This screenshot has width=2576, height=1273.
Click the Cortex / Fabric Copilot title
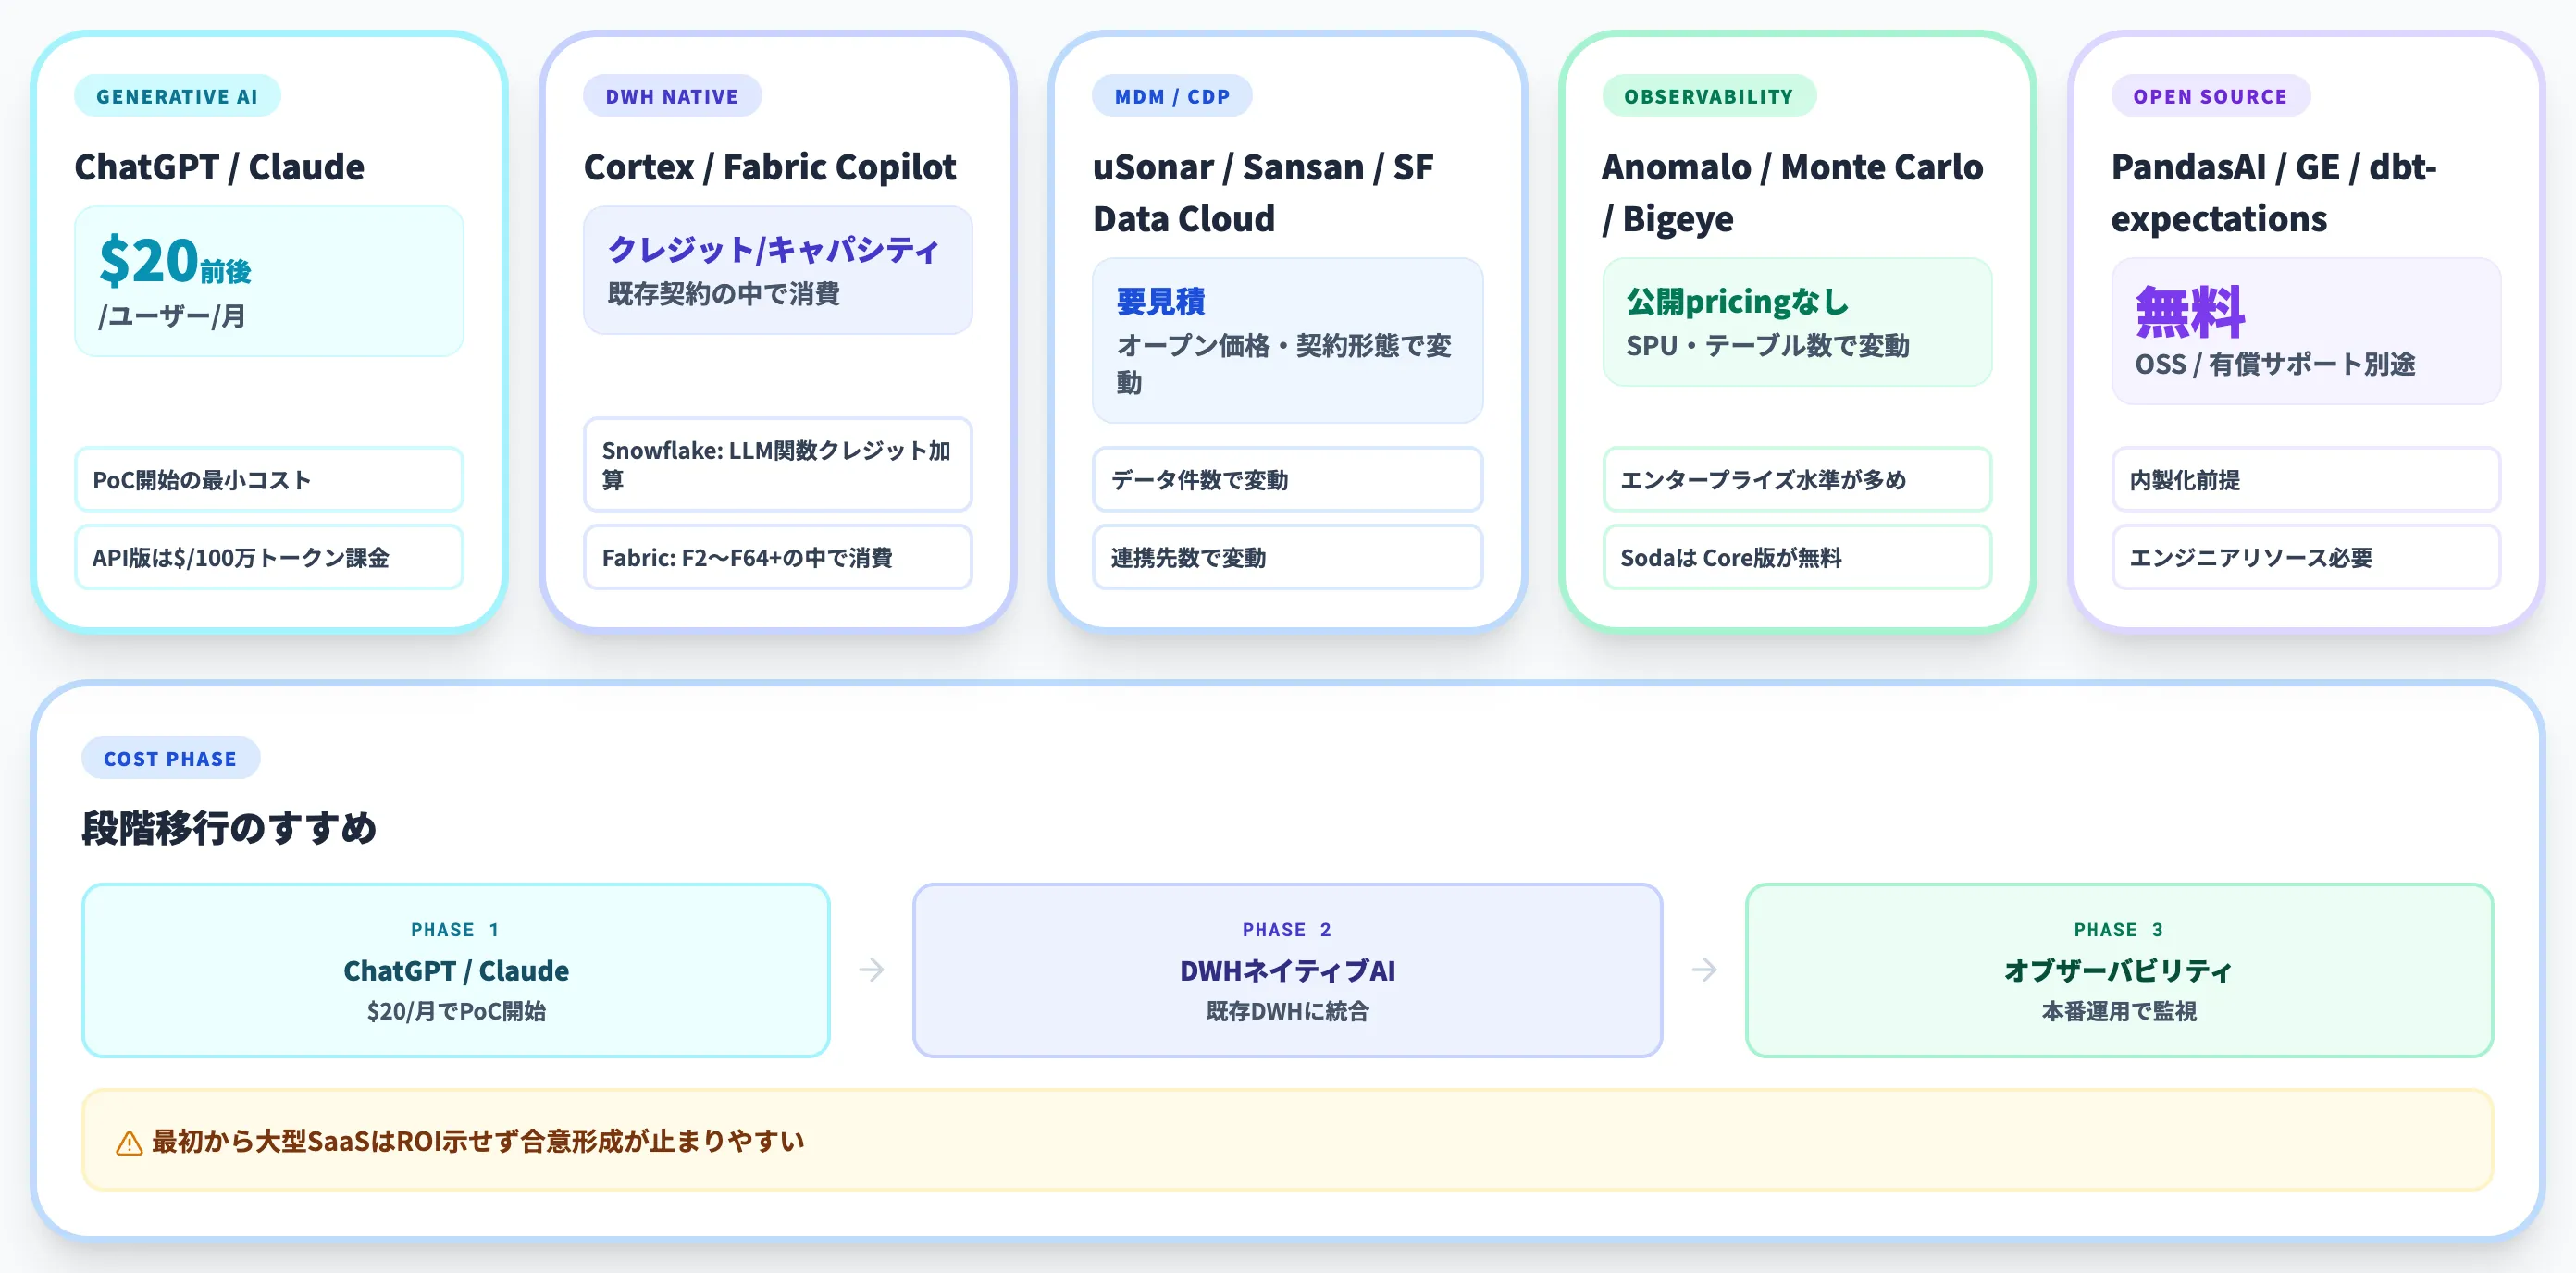point(770,166)
